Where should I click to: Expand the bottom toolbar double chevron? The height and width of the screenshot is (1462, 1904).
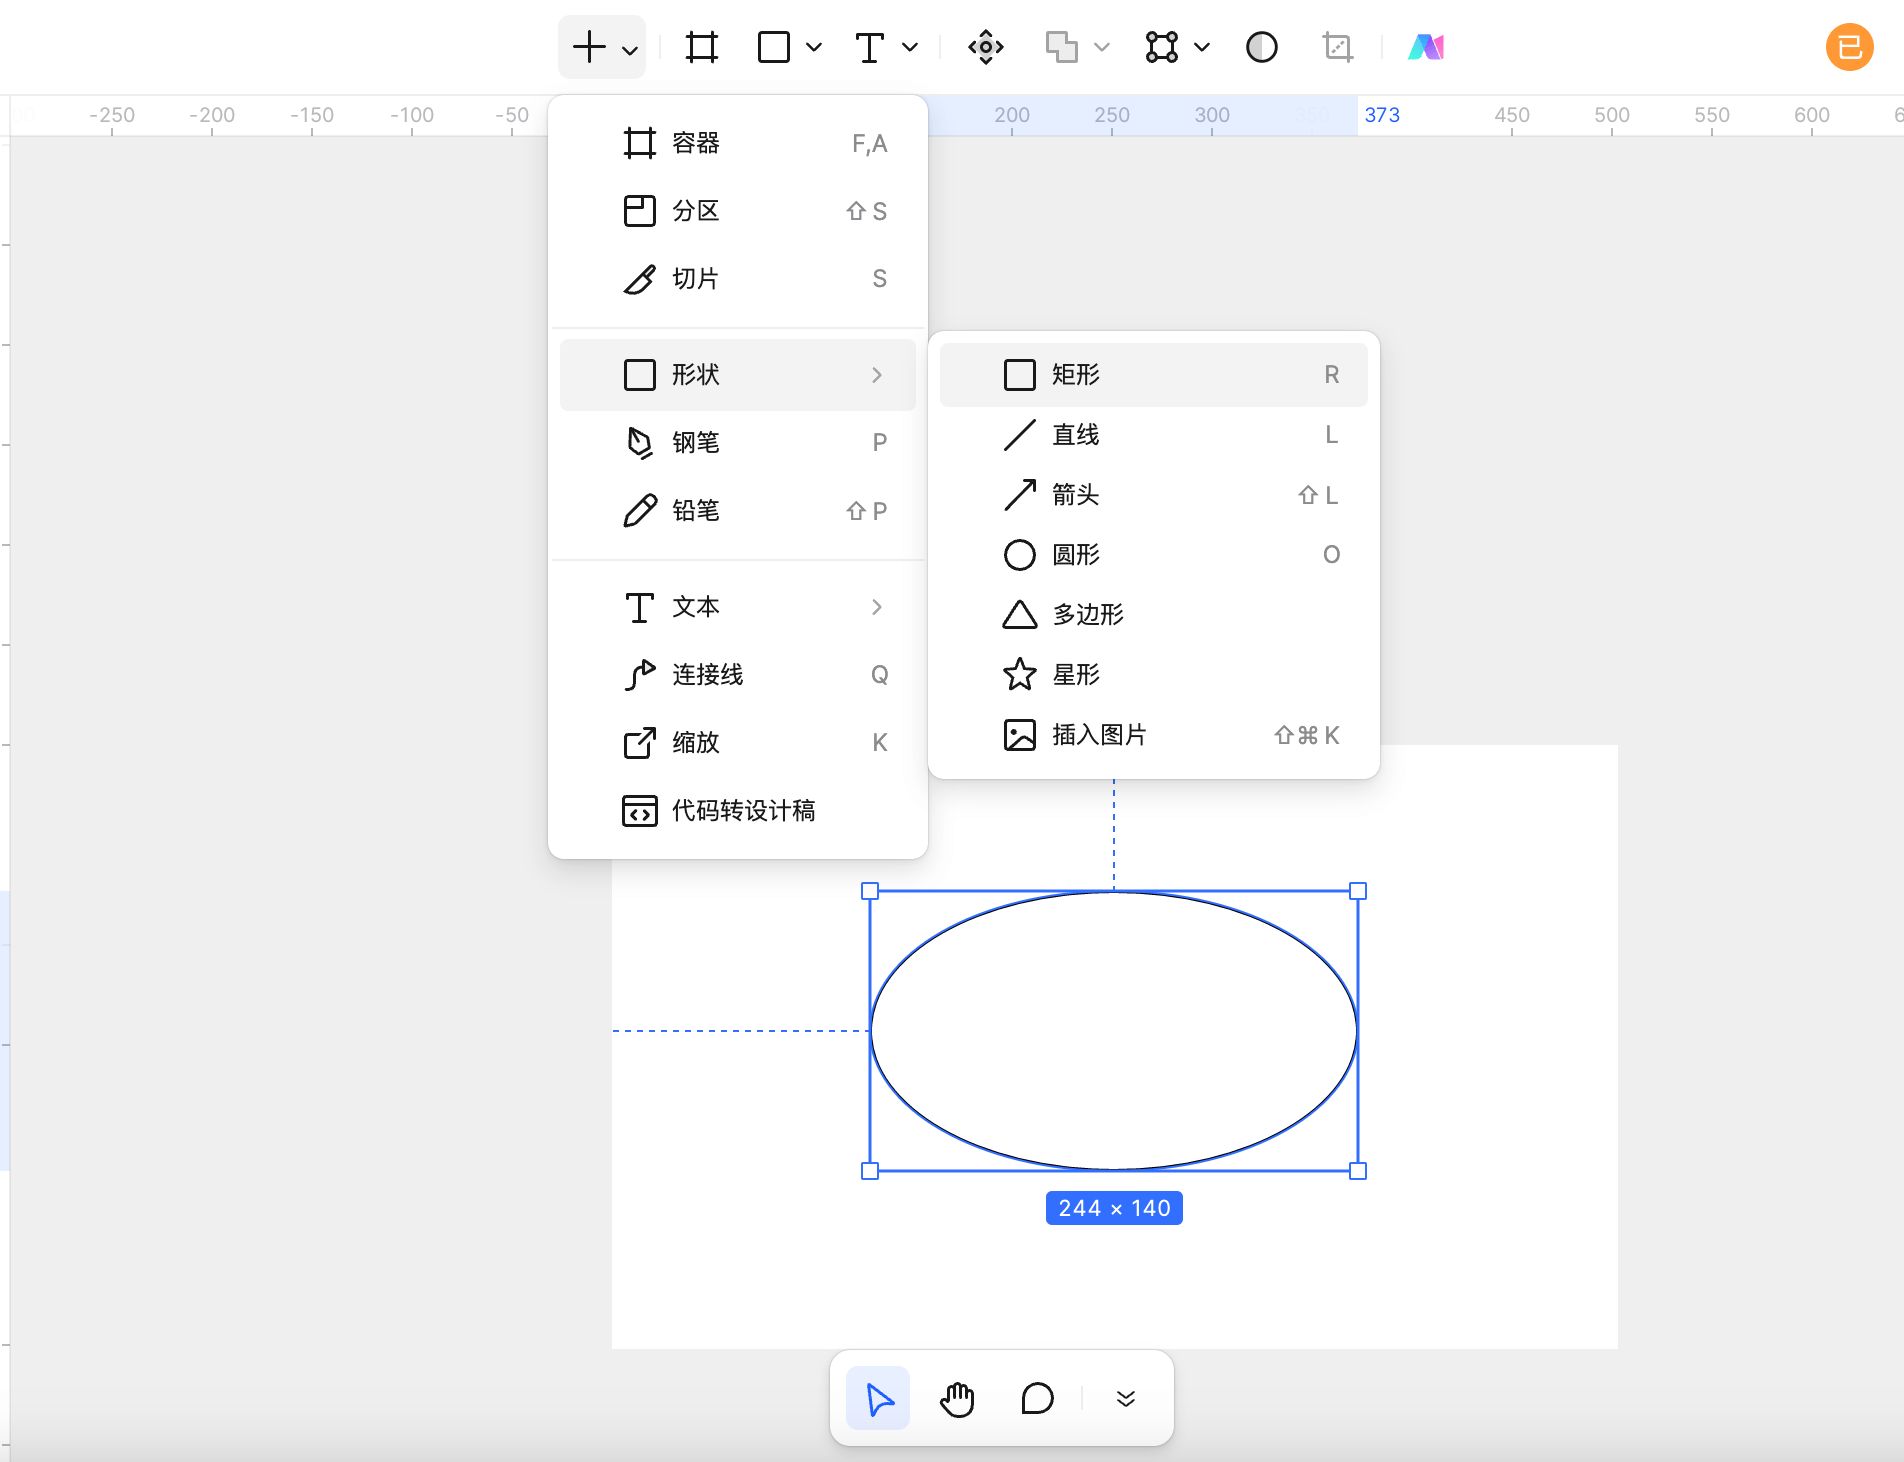click(1126, 1399)
